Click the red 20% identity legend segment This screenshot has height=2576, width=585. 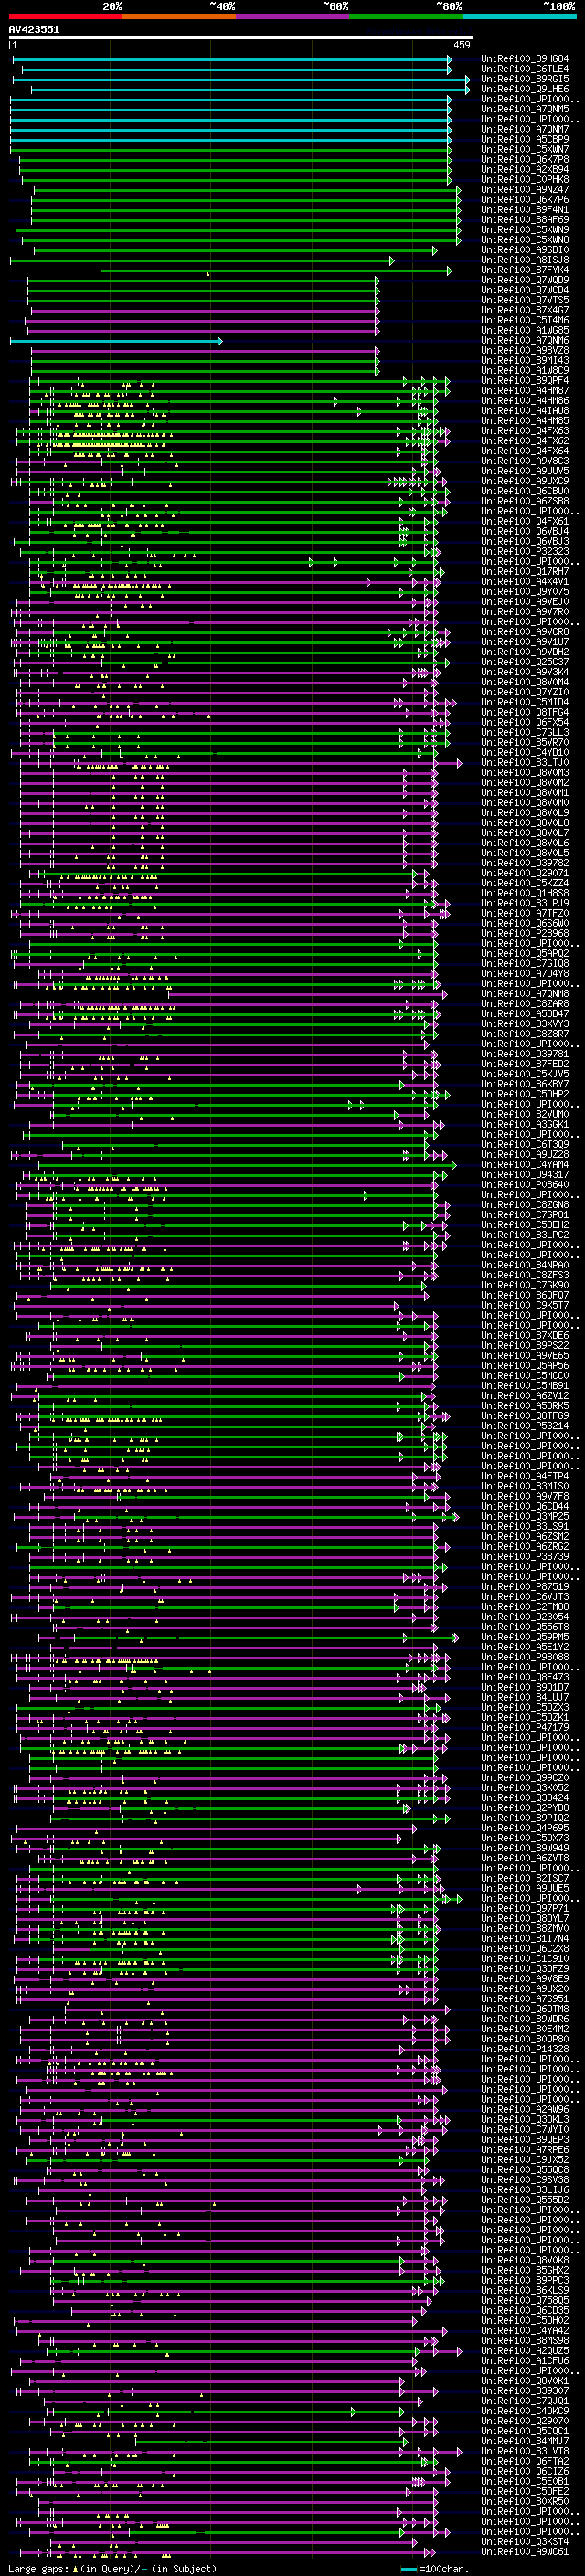(66, 16)
